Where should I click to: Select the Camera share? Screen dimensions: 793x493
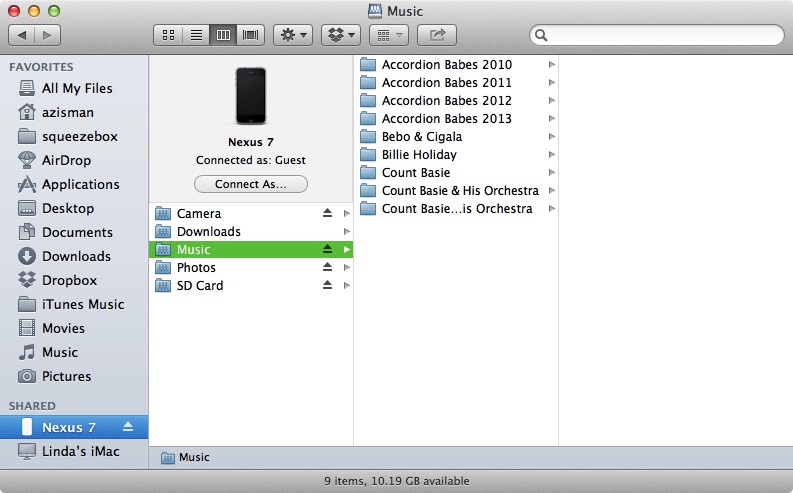251,213
